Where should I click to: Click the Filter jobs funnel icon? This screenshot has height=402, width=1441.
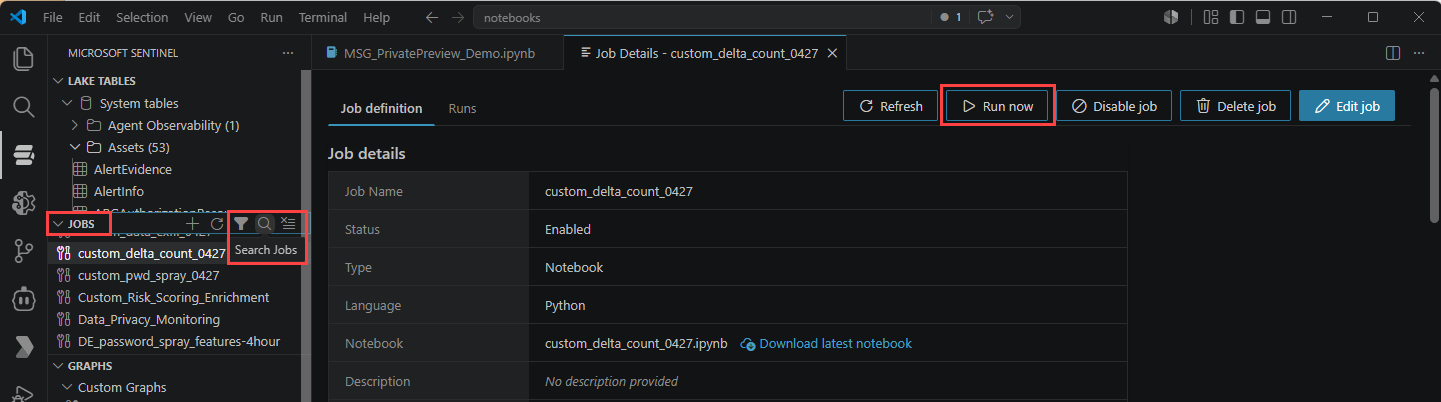click(x=241, y=224)
